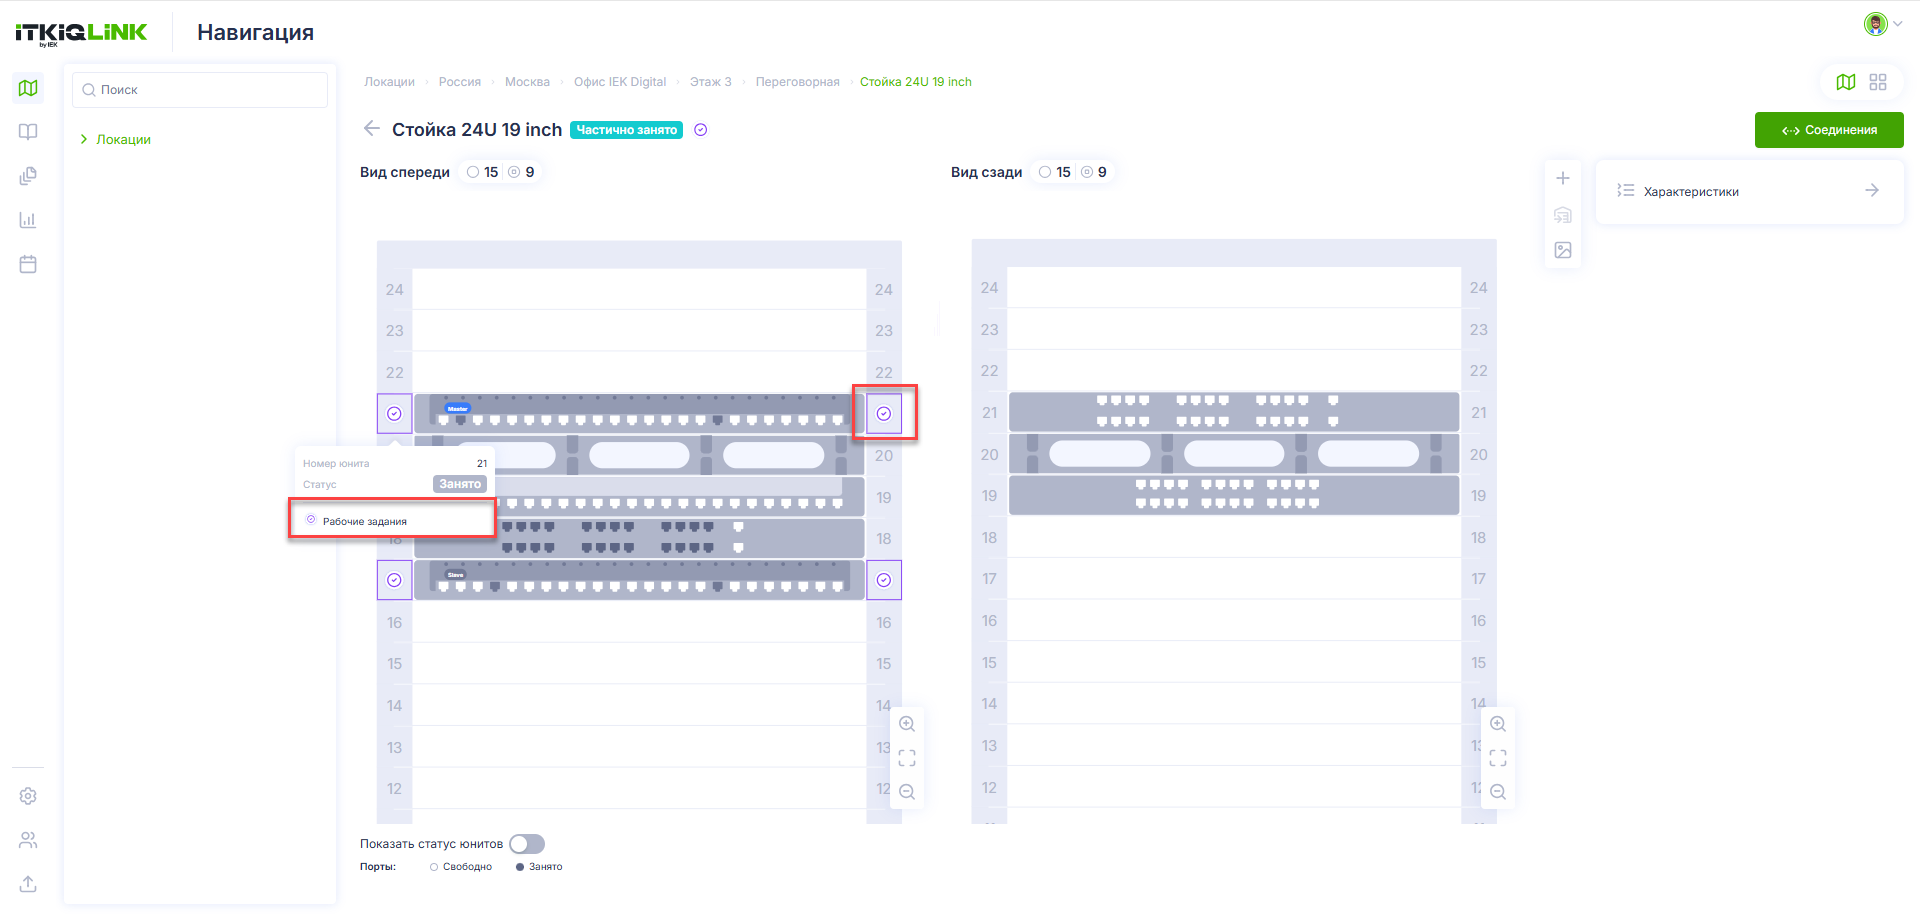Image resolution: width=1920 pixels, height=920 pixels.
Task: Click the plus add icon in right toolbar
Action: tap(1563, 178)
